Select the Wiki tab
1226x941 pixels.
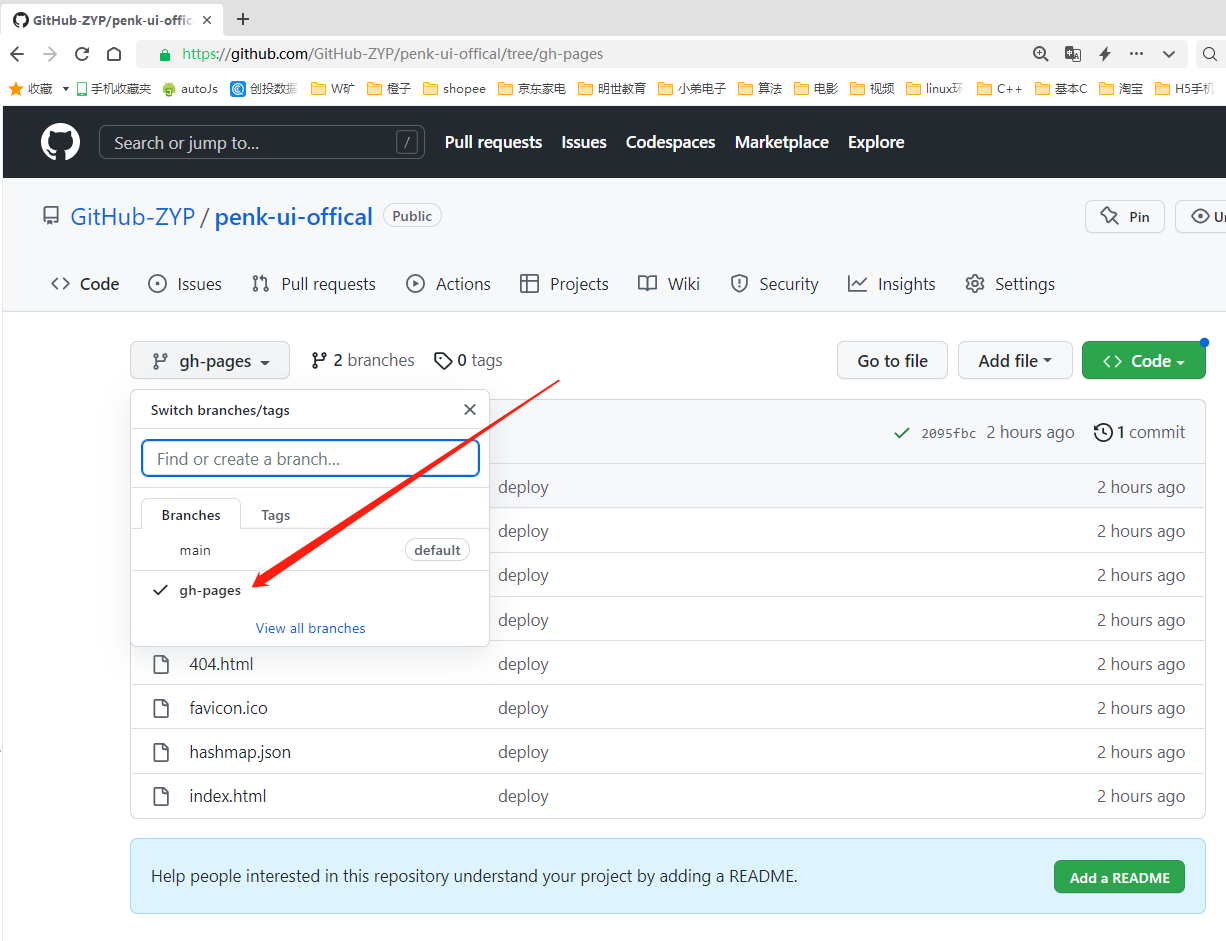coord(669,284)
